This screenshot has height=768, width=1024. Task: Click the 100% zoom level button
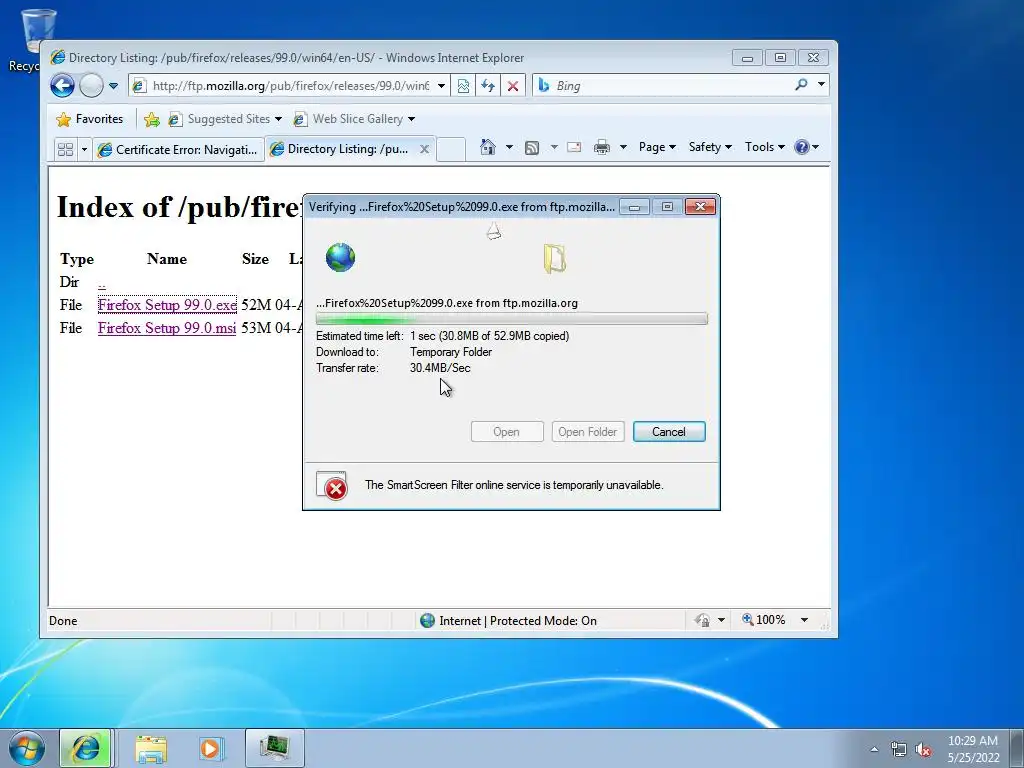[763, 620]
